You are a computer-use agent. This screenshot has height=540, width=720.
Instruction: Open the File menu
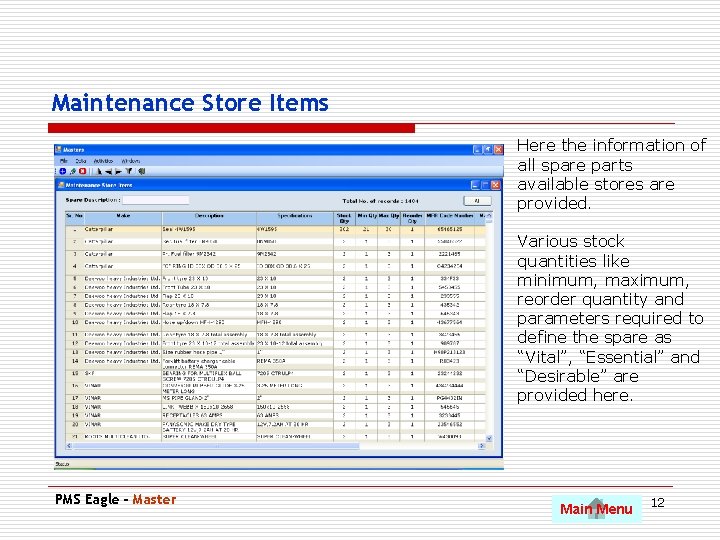(x=64, y=161)
